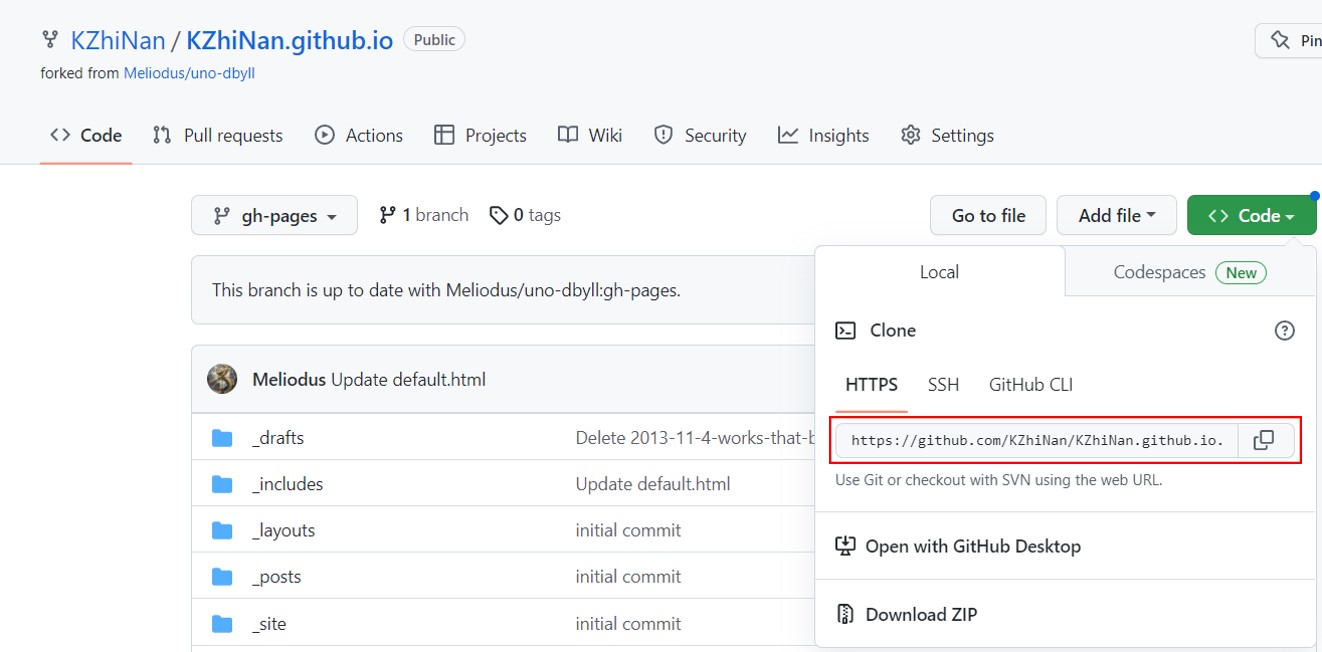Select the SSH clone option
The width and height of the screenshot is (1322, 652).
pyautogui.click(x=943, y=385)
